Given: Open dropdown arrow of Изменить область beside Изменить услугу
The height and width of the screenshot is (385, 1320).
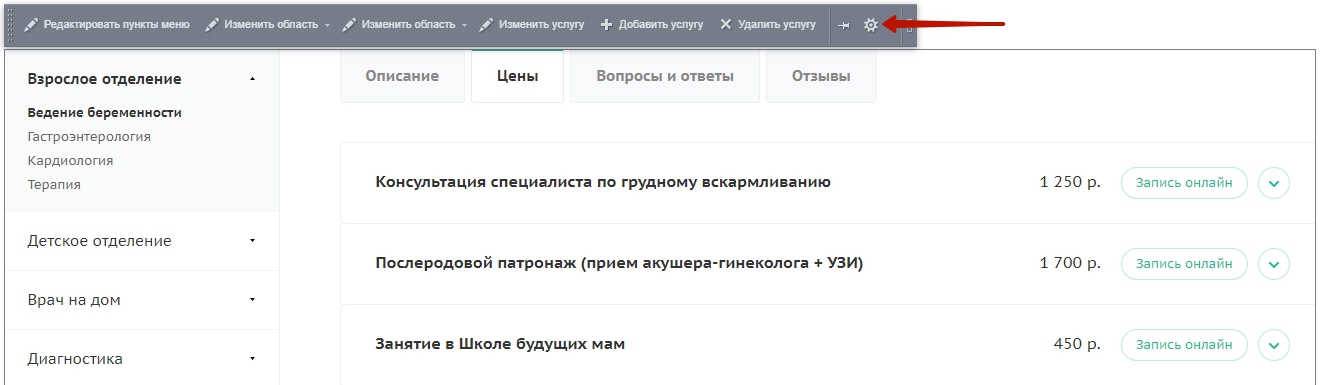Looking at the screenshot, I should [465, 25].
